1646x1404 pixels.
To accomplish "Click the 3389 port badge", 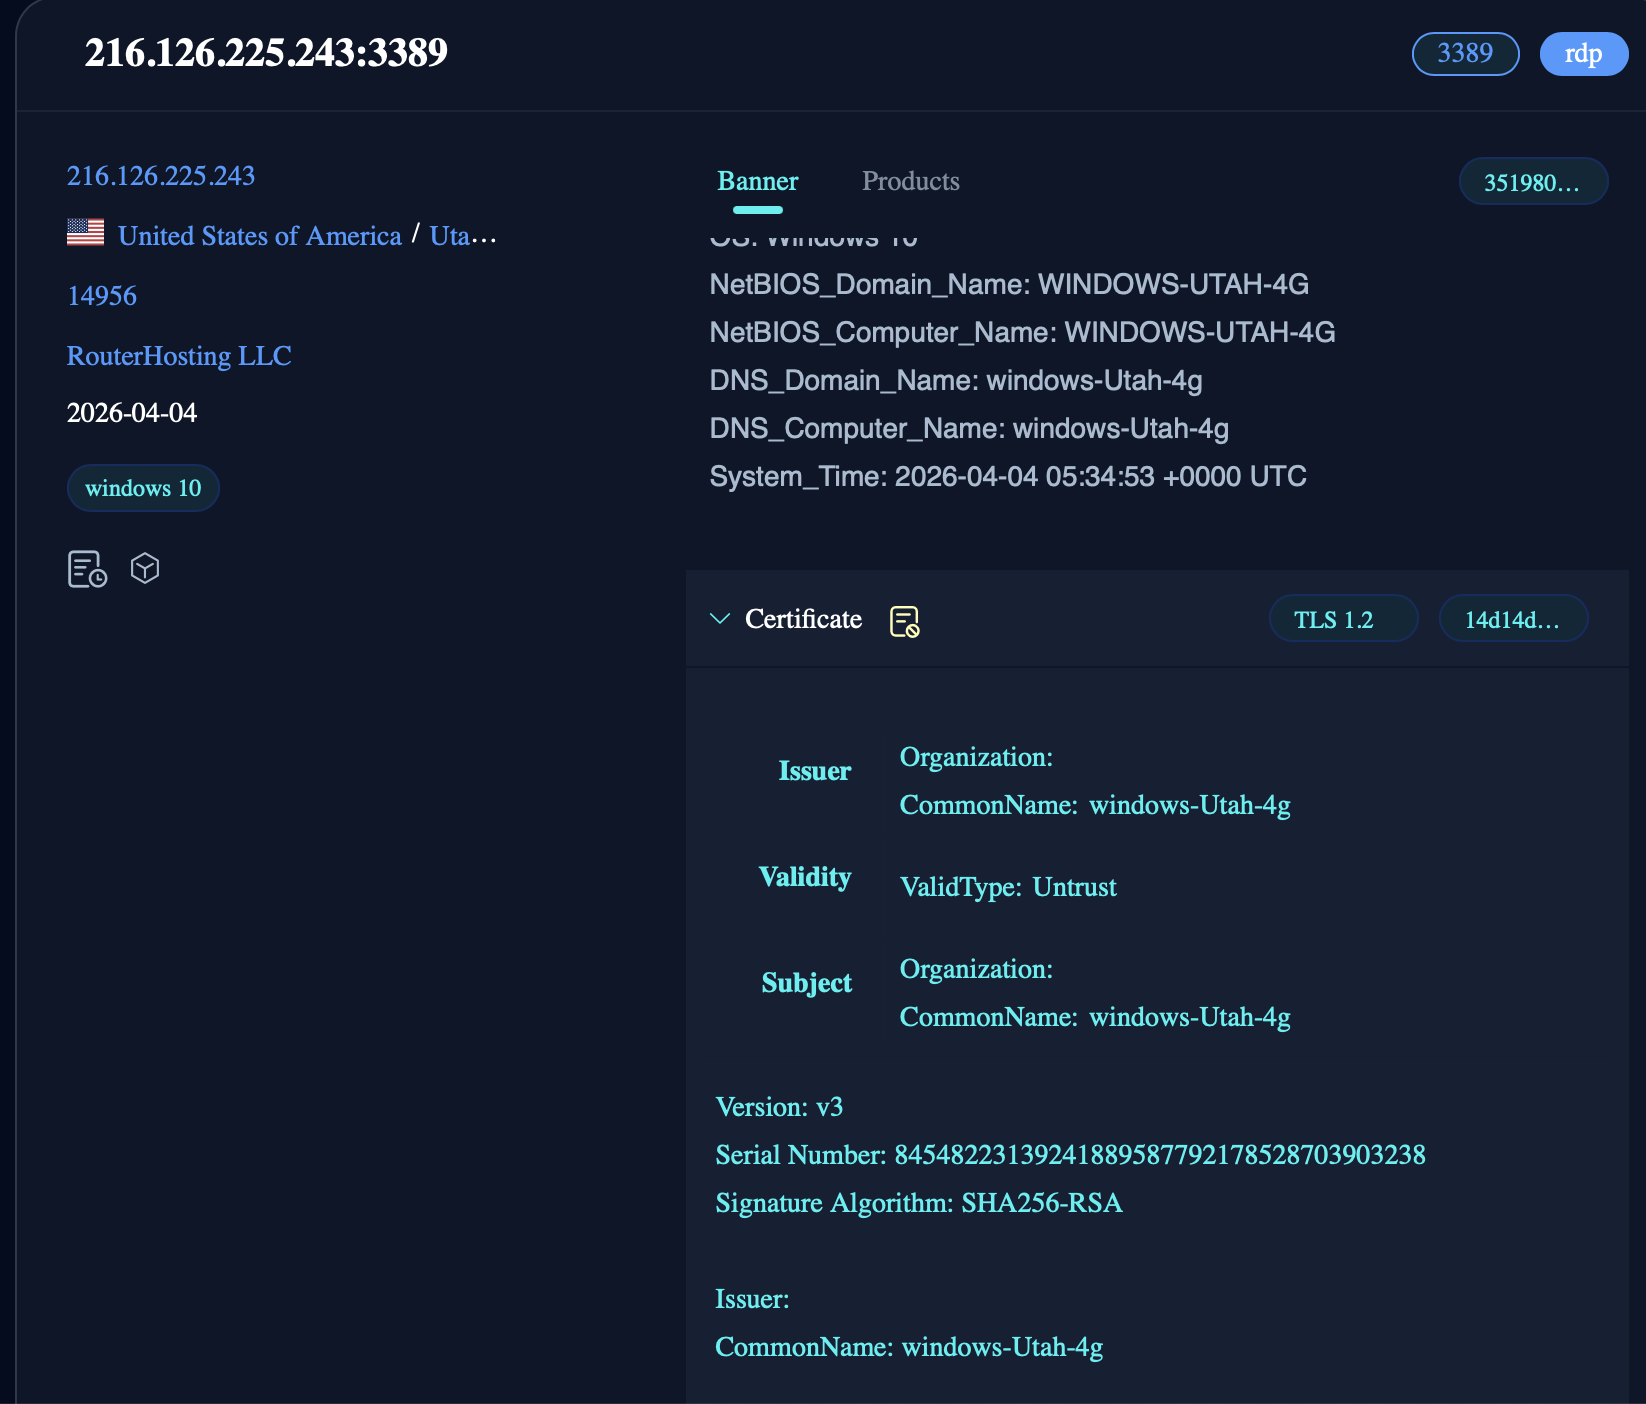I will 1465,53.
